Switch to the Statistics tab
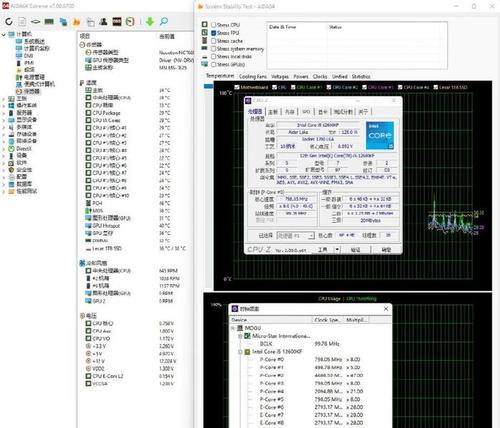The height and width of the screenshot is (428, 500). click(x=361, y=76)
